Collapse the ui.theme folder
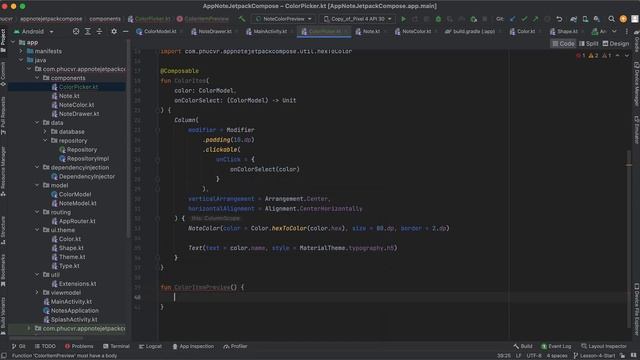Screen dimensions: 640x360 (x=37, y=230)
